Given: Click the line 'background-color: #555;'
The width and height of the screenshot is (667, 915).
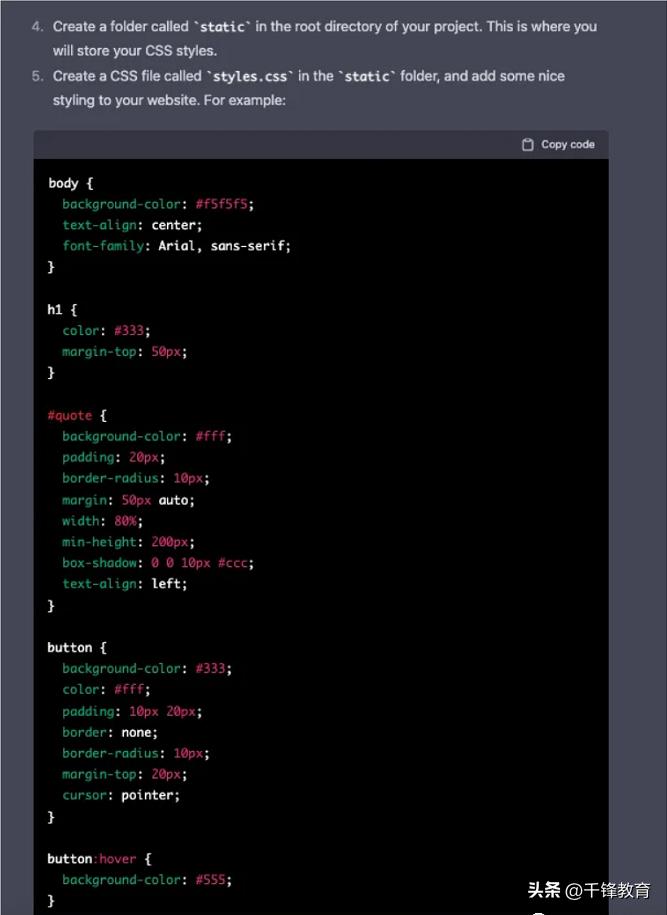Looking at the screenshot, I should (x=147, y=880).
